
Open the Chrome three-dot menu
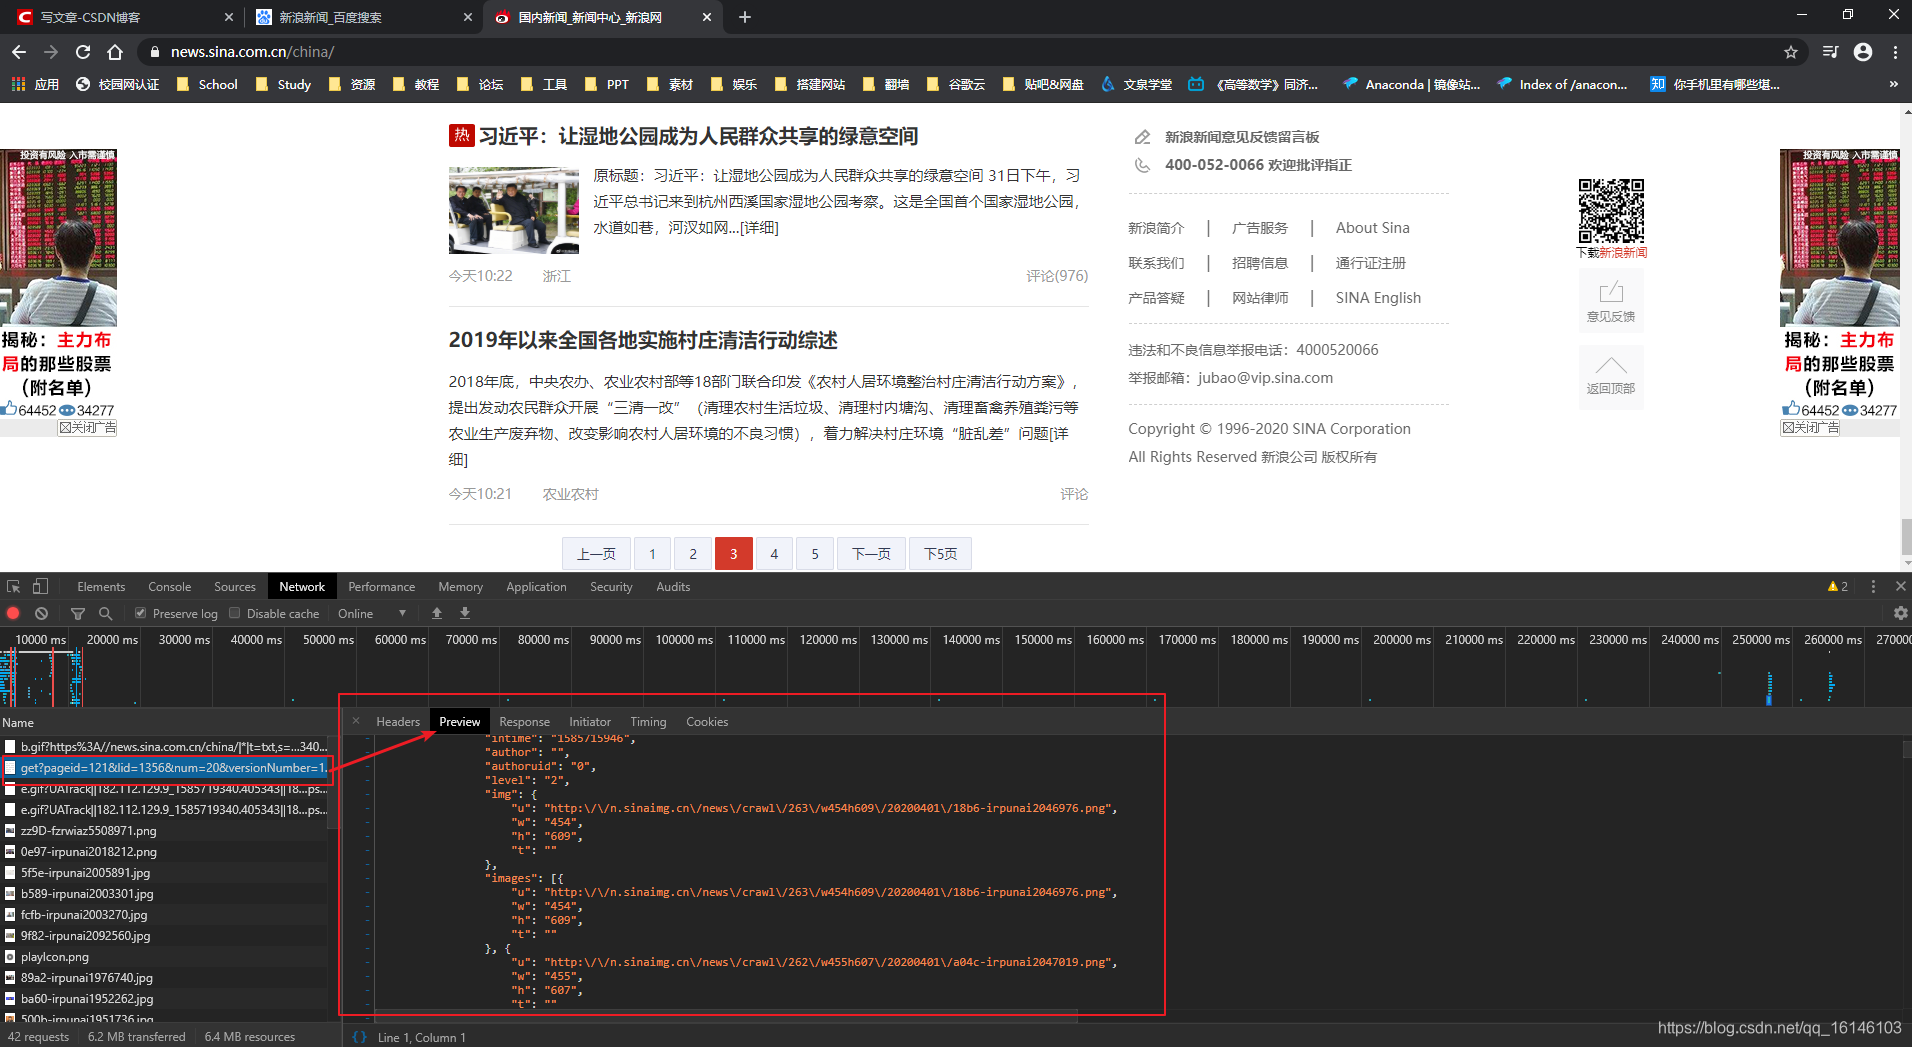[1895, 52]
